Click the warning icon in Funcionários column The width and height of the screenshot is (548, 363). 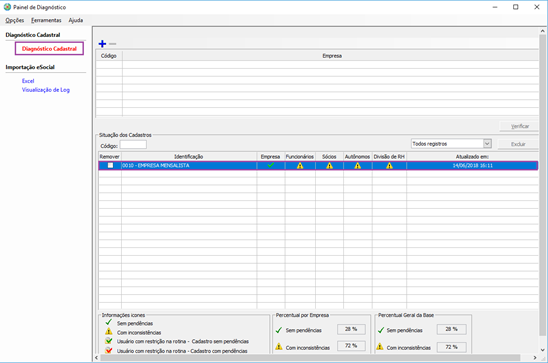pyautogui.click(x=300, y=166)
